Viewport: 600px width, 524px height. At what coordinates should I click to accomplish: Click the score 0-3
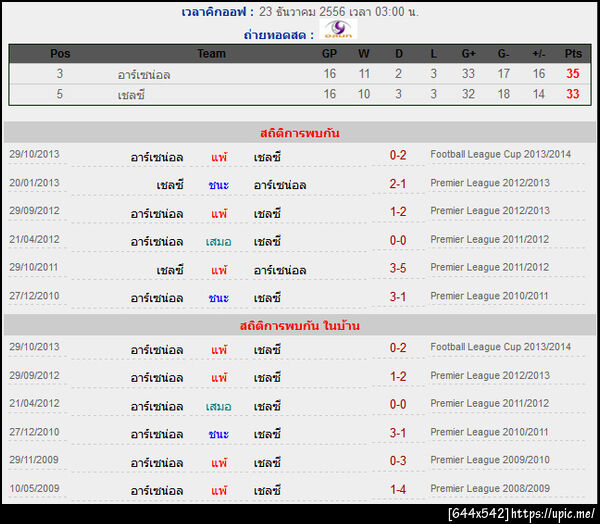point(398,461)
